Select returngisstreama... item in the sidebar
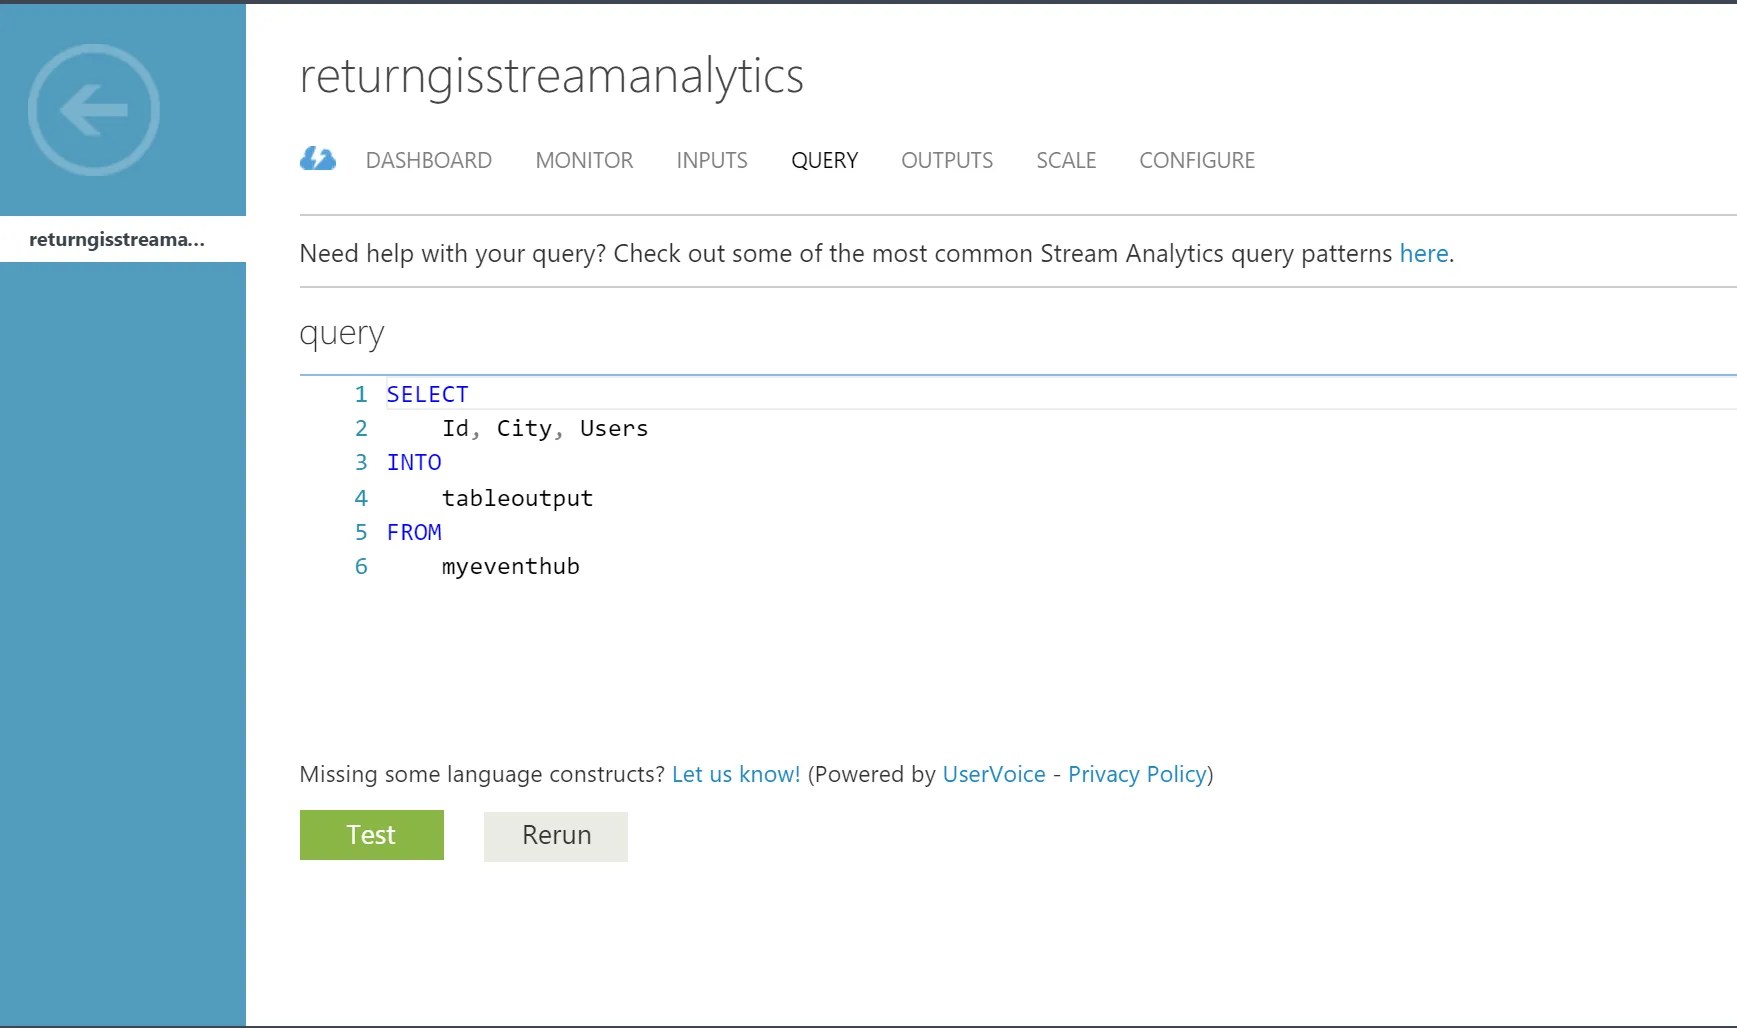1737x1028 pixels. coord(123,239)
